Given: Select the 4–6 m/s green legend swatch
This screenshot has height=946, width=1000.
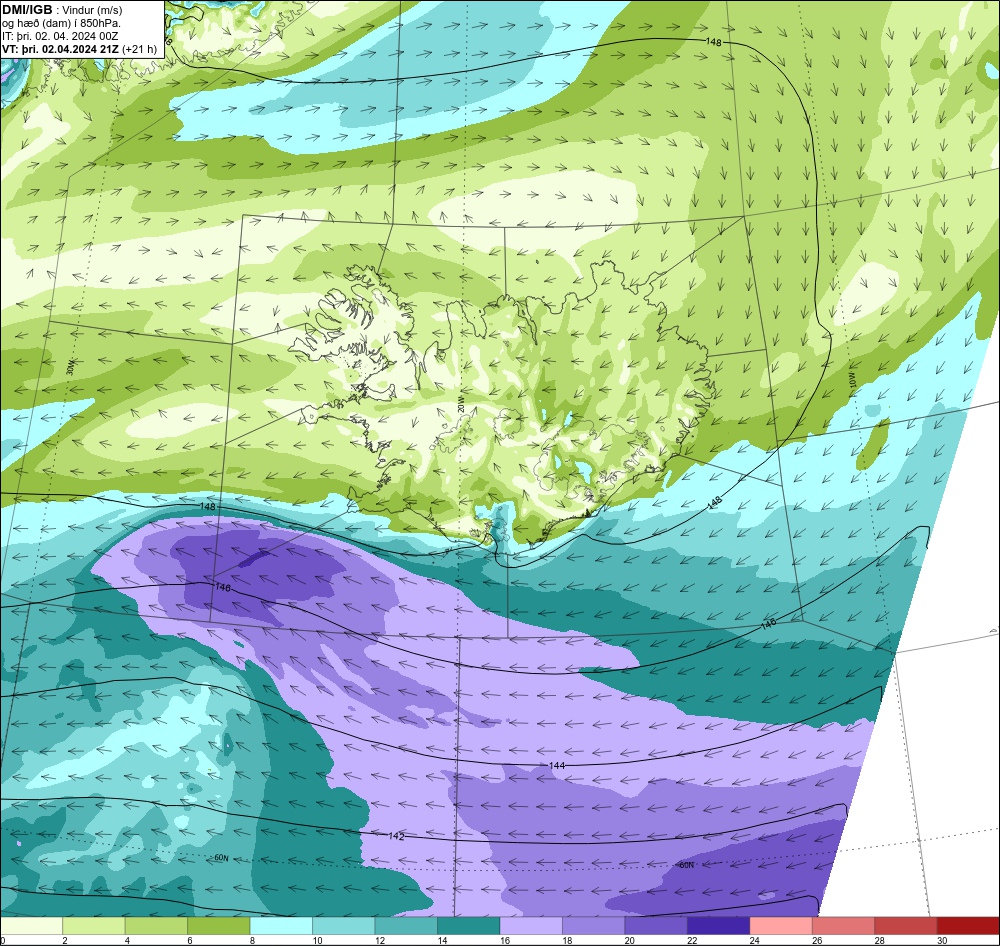Looking at the screenshot, I should (x=156, y=926).
